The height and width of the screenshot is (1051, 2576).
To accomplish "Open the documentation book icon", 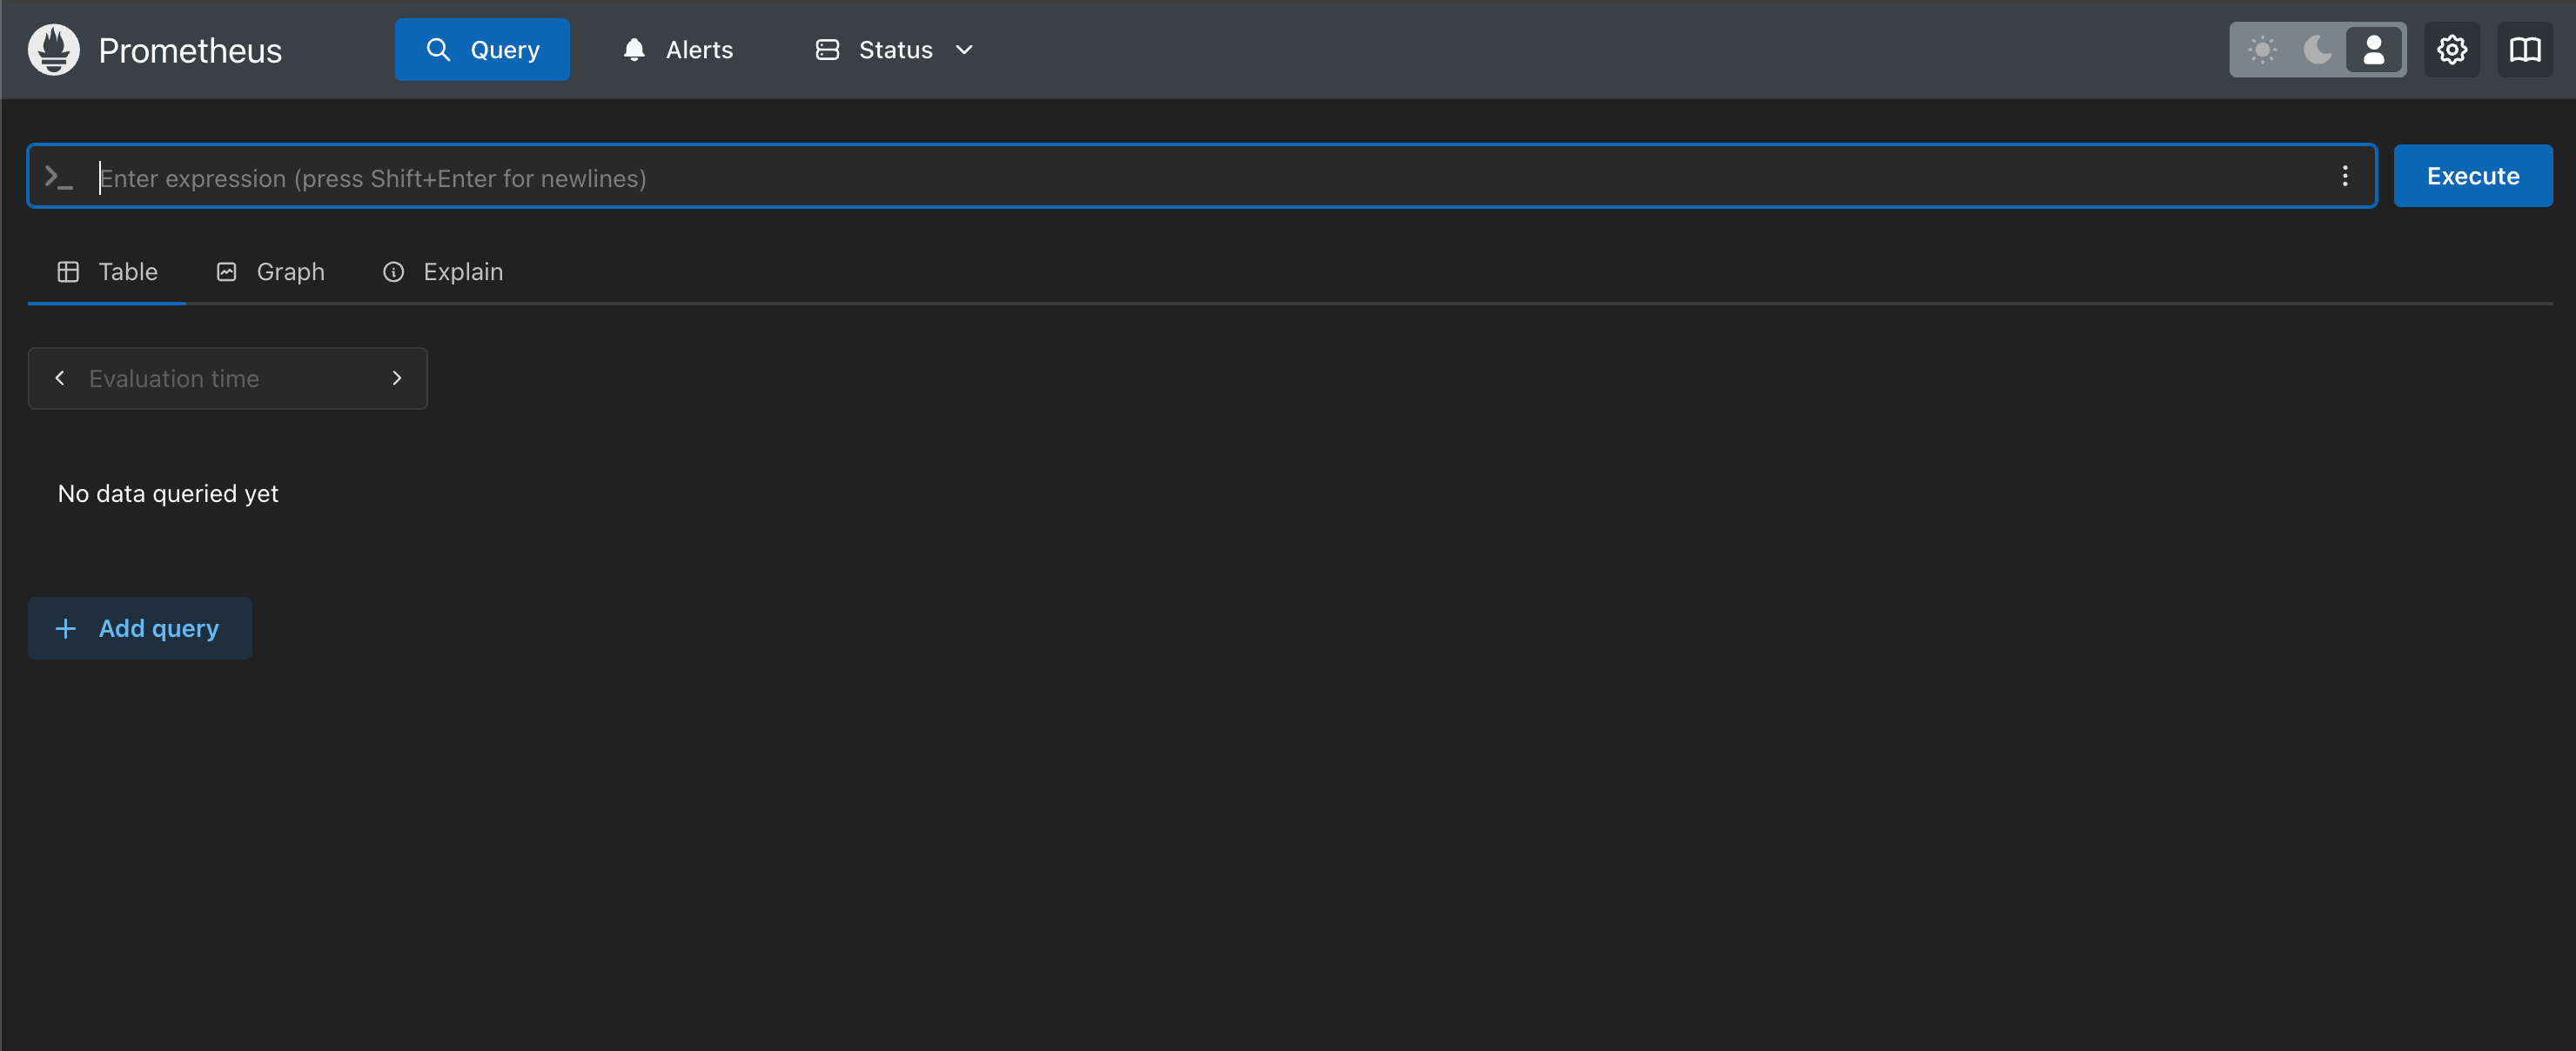I will pyautogui.click(x=2525, y=50).
